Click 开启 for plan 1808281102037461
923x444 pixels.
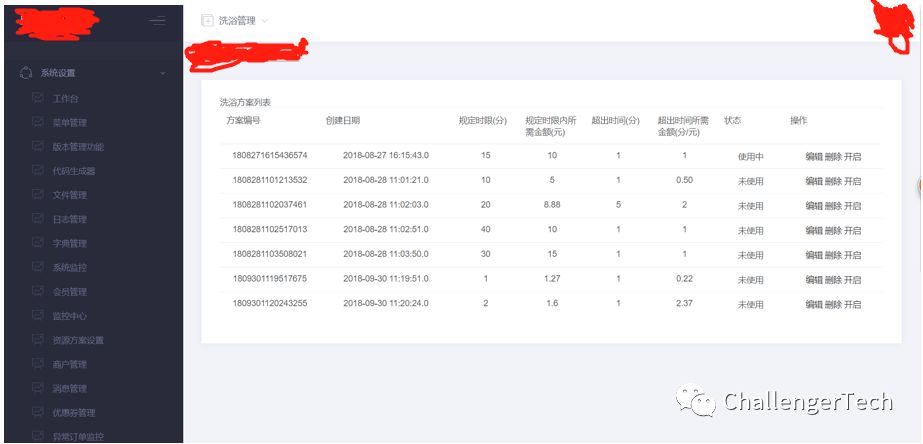coord(852,206)
